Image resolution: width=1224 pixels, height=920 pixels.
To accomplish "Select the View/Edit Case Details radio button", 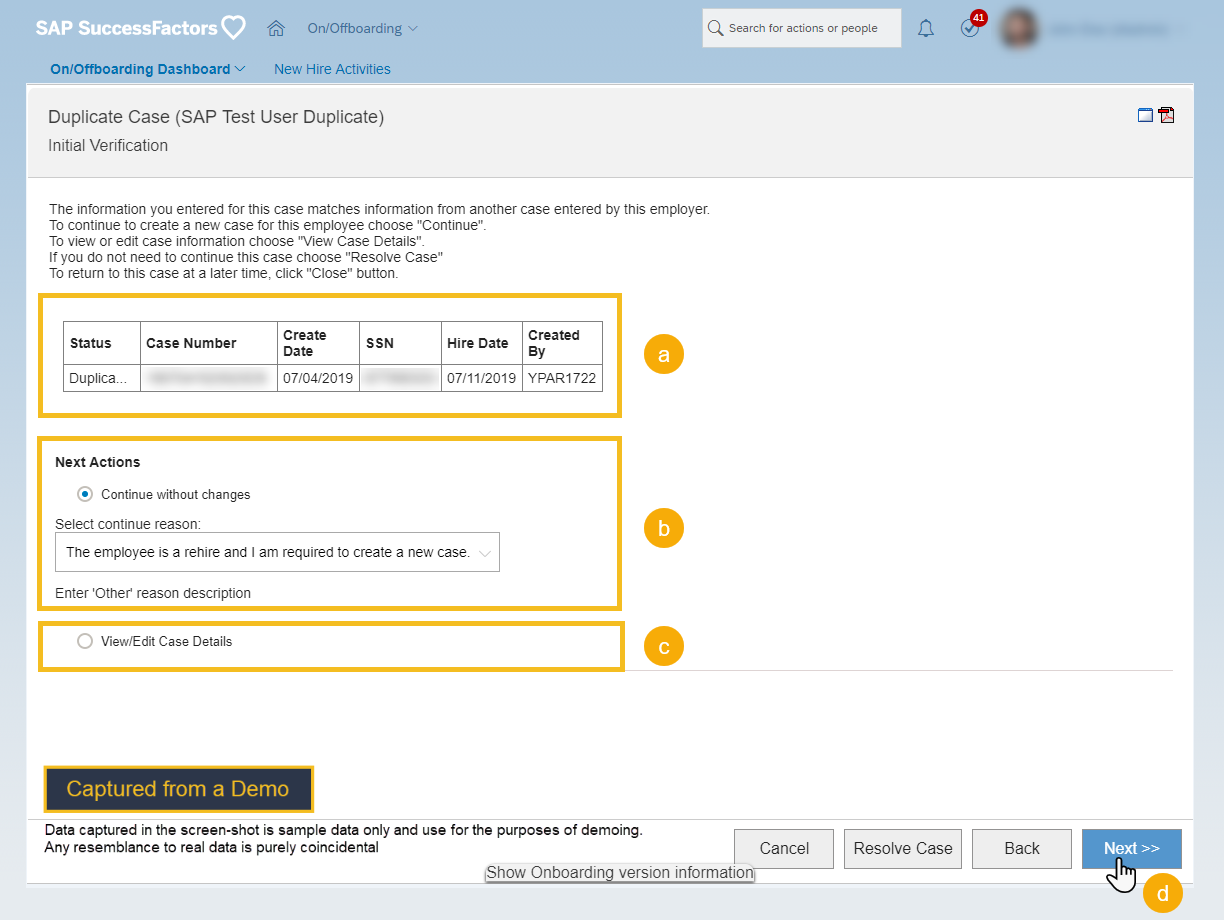I will pos(85,641).
